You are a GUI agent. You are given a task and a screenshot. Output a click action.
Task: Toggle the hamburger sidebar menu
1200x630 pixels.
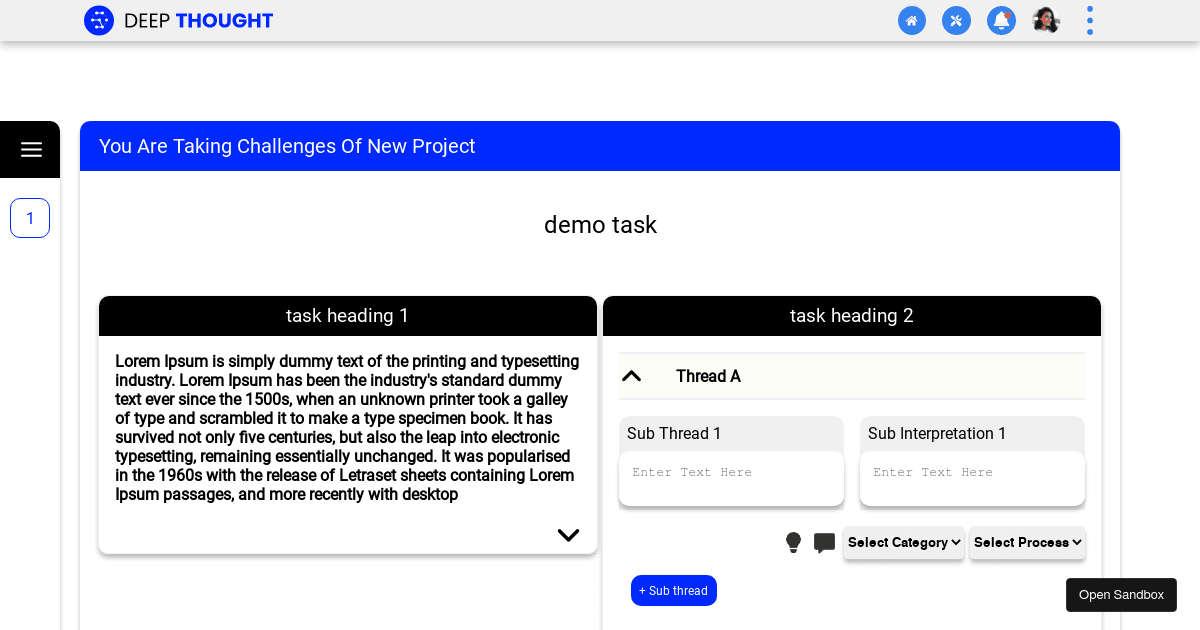pyautogui.click(x=31, y=150)
